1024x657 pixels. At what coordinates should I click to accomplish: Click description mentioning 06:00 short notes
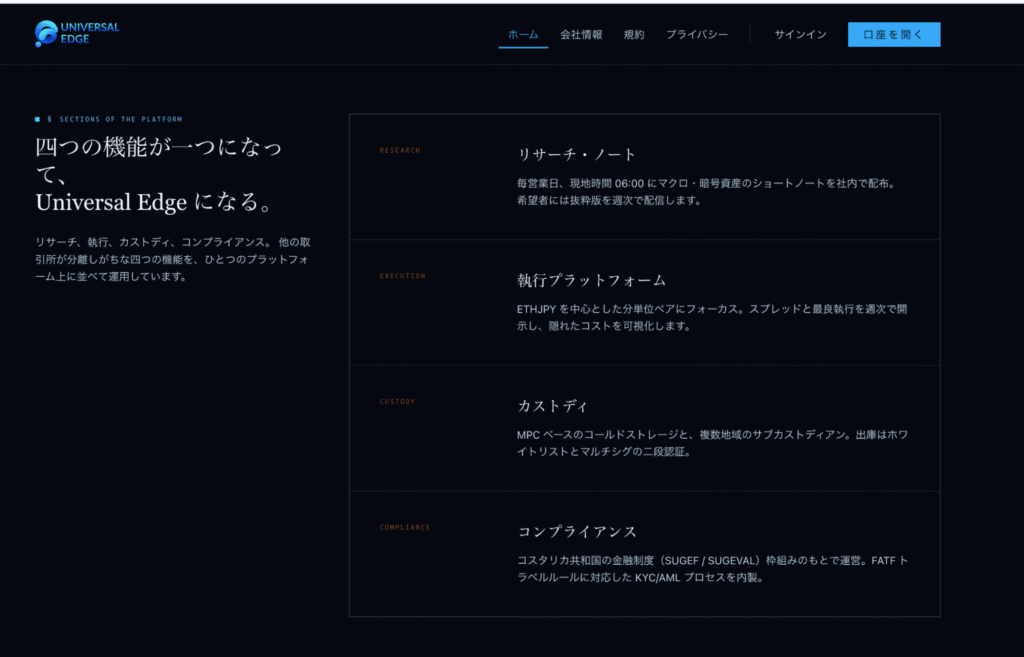708,192
